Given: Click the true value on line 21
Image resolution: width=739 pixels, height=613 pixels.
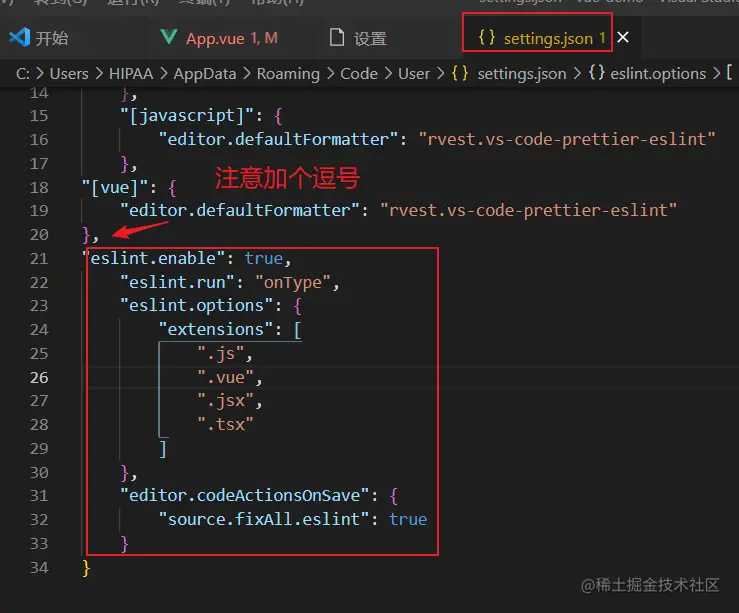Looking at the screenshot, I should pos(263,258).
